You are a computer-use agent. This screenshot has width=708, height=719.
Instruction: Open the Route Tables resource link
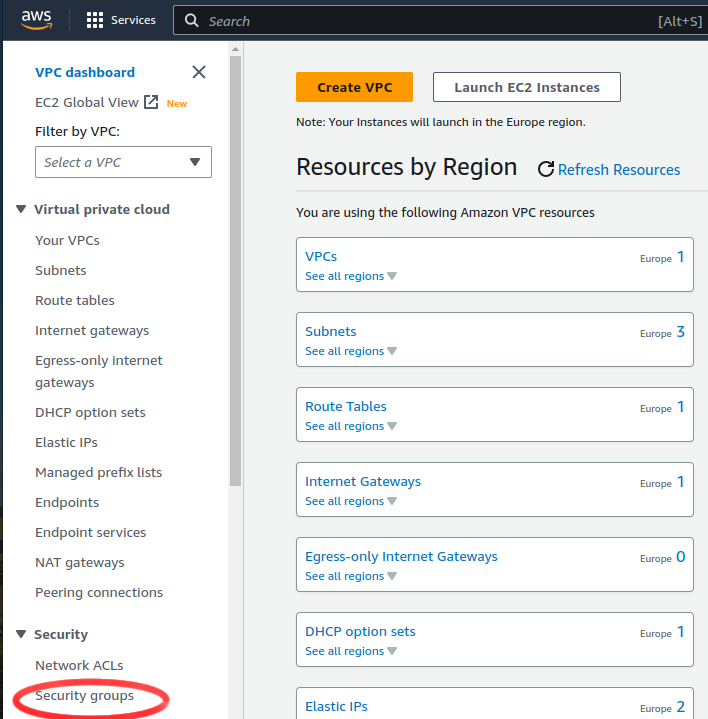pos(346,406)
